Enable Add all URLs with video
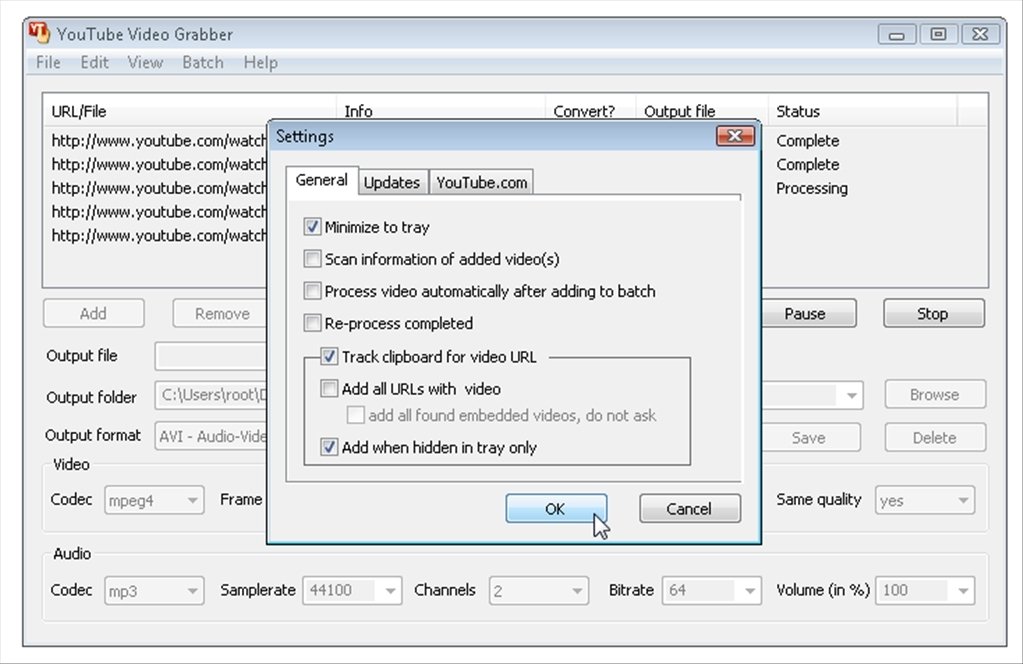 tap(329, 389)
